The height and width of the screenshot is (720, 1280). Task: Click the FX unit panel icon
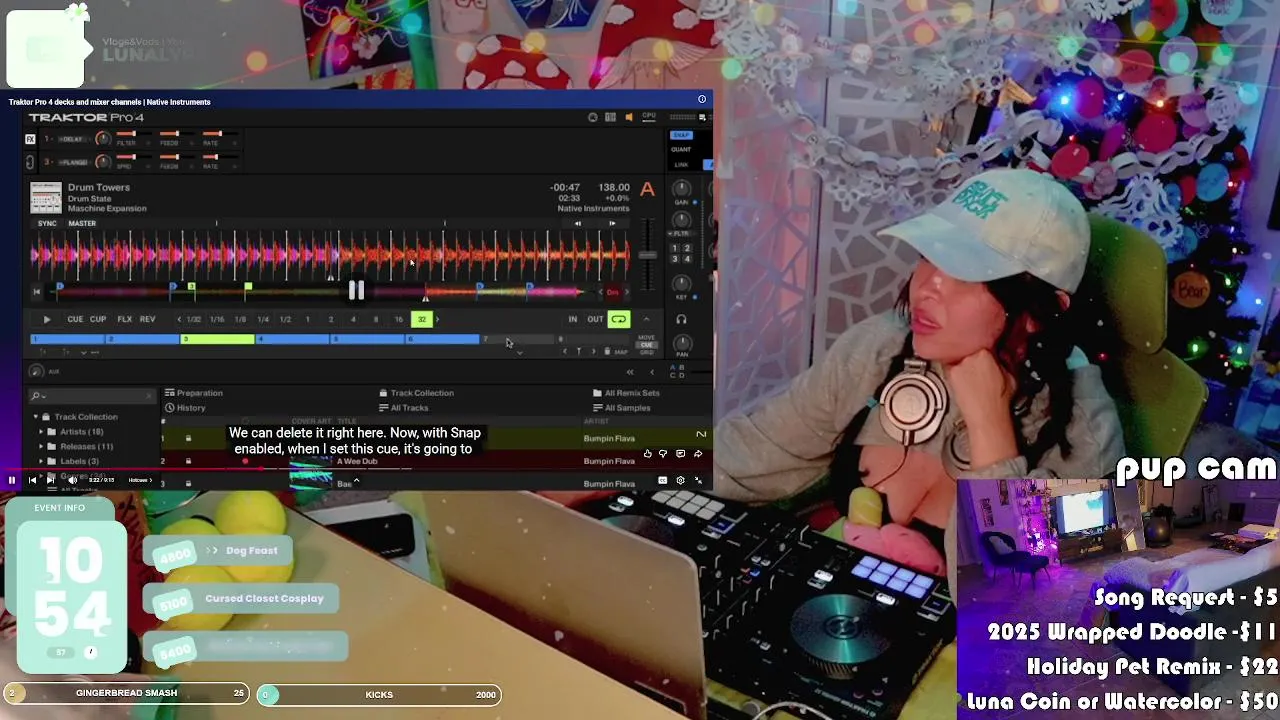pyautogui.click(x=30, y=139)
